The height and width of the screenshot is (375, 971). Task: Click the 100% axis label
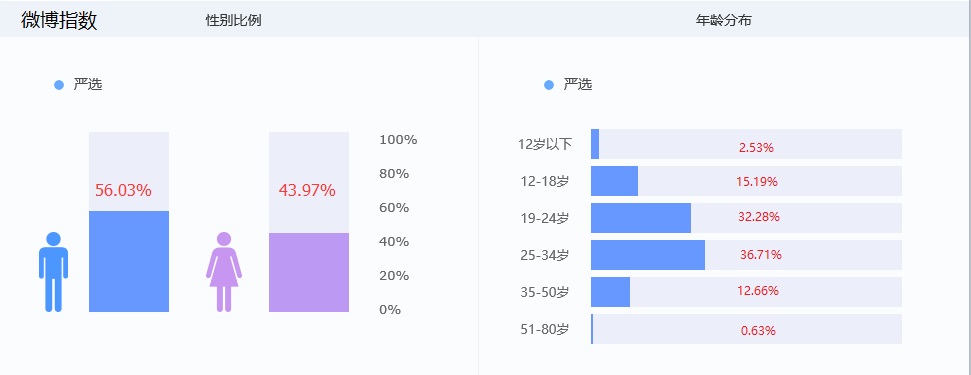coord(398,140)
